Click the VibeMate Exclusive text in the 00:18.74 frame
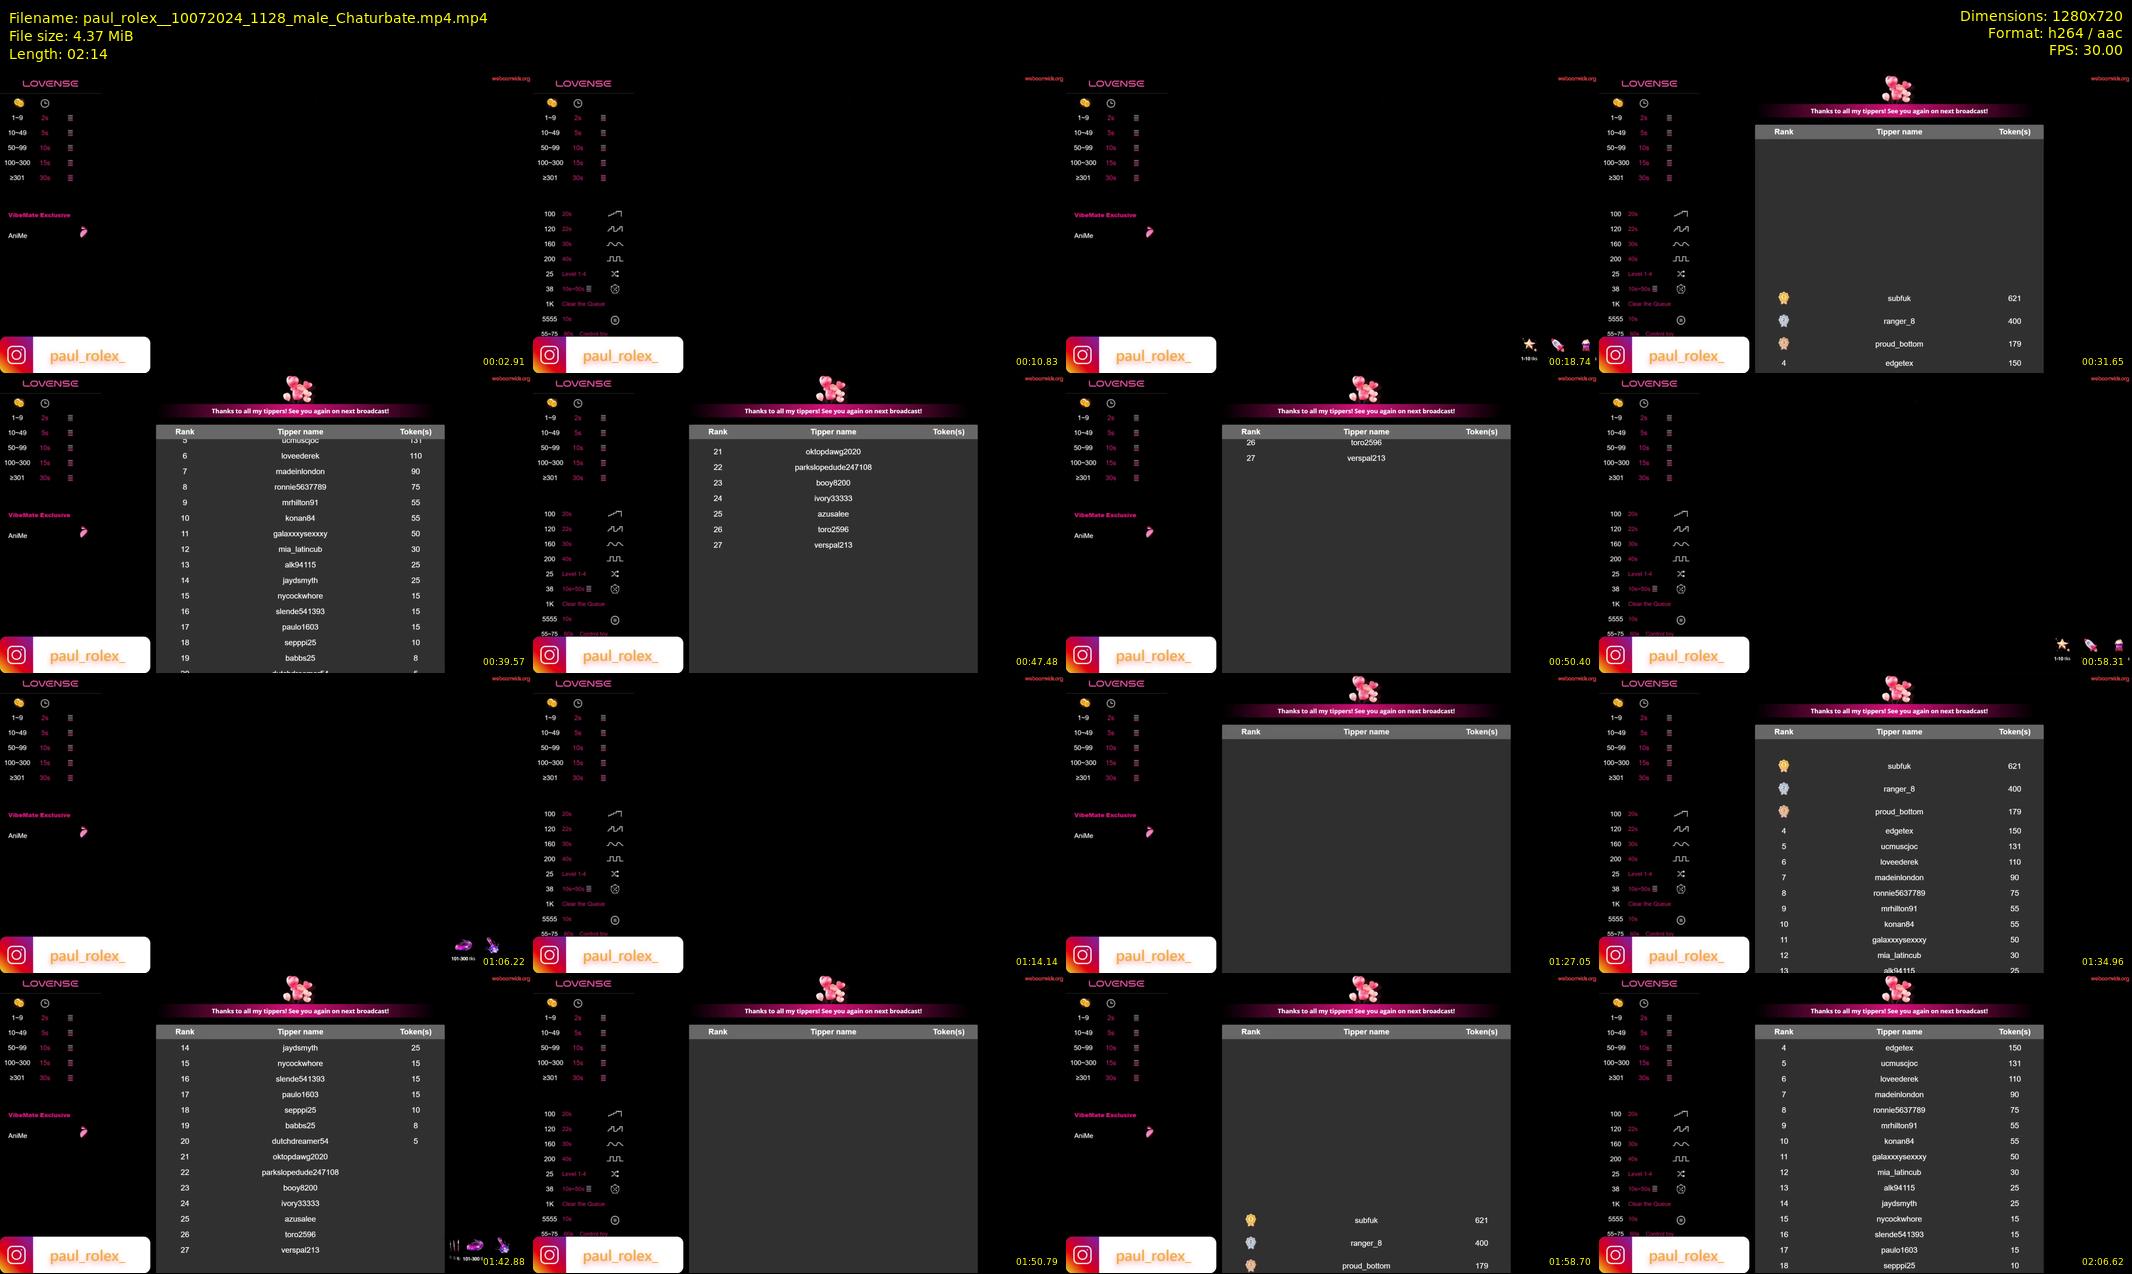The height and width of the screenshot is (1274, 2132). (x=1105, y=215)
